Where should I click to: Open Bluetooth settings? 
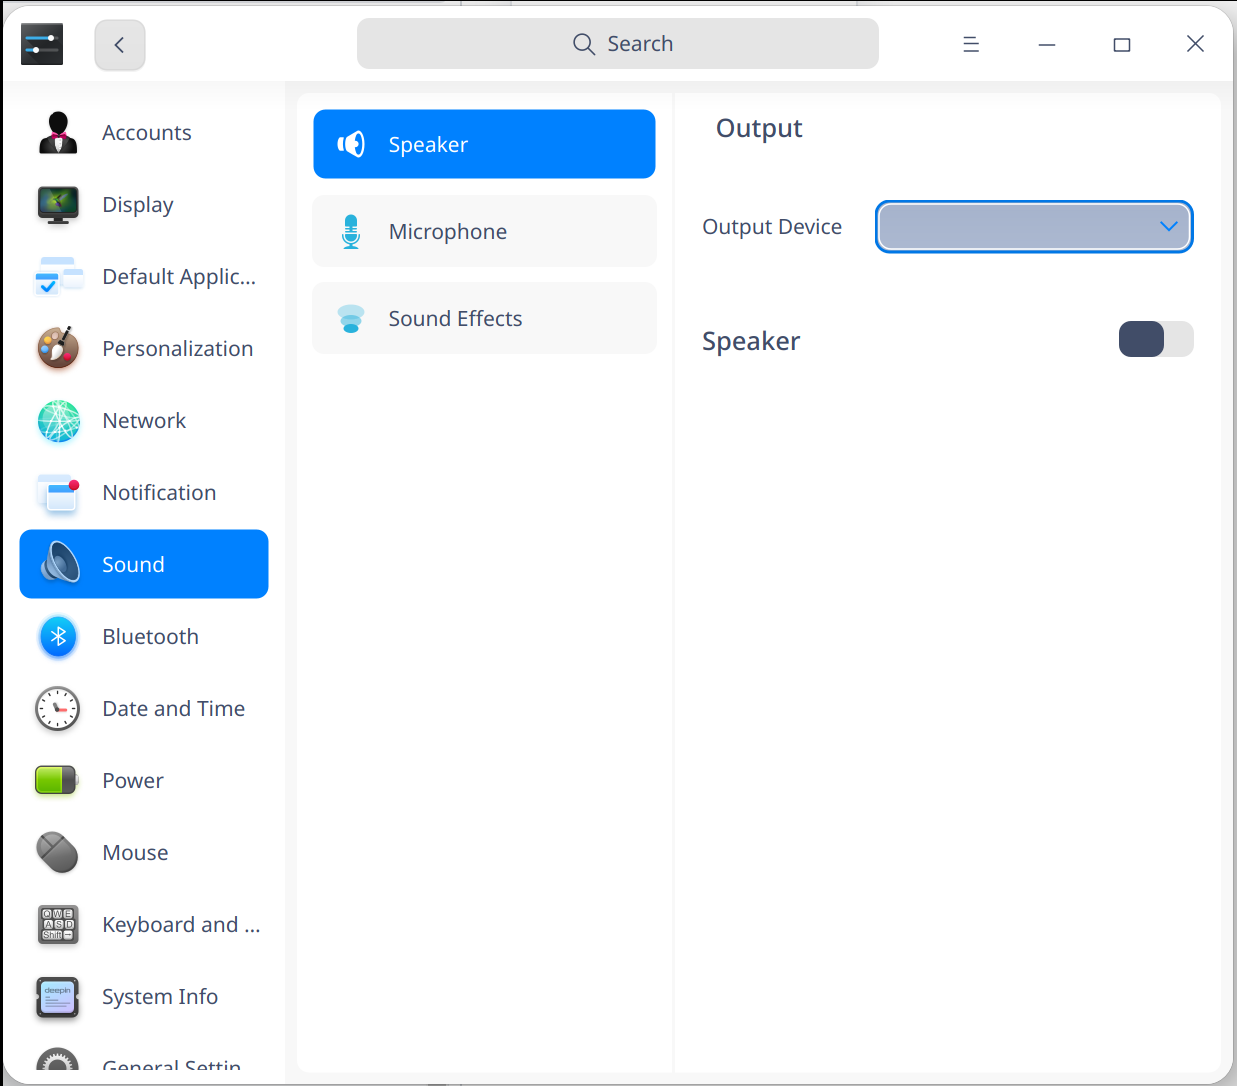coord(57,636)
